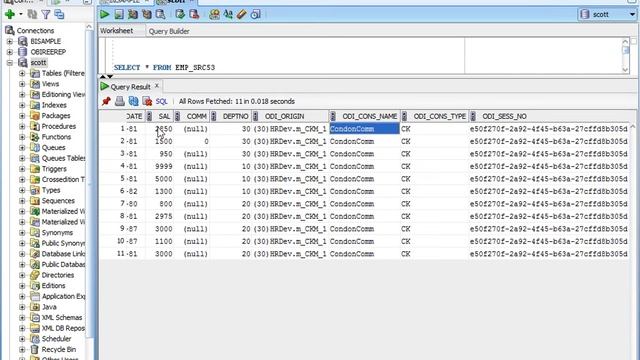Screen dimensions: 640x360
Task: Select the XML Schemas tree item
Action: (x=62, y=317)
